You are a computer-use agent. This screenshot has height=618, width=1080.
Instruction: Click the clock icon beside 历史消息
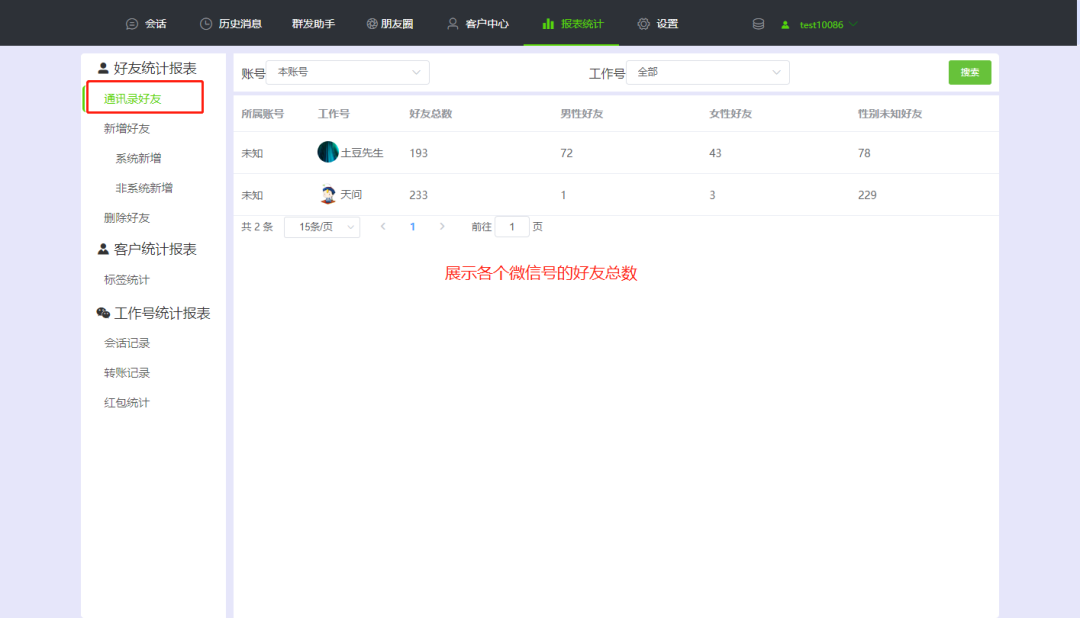[x=206, y=24]
